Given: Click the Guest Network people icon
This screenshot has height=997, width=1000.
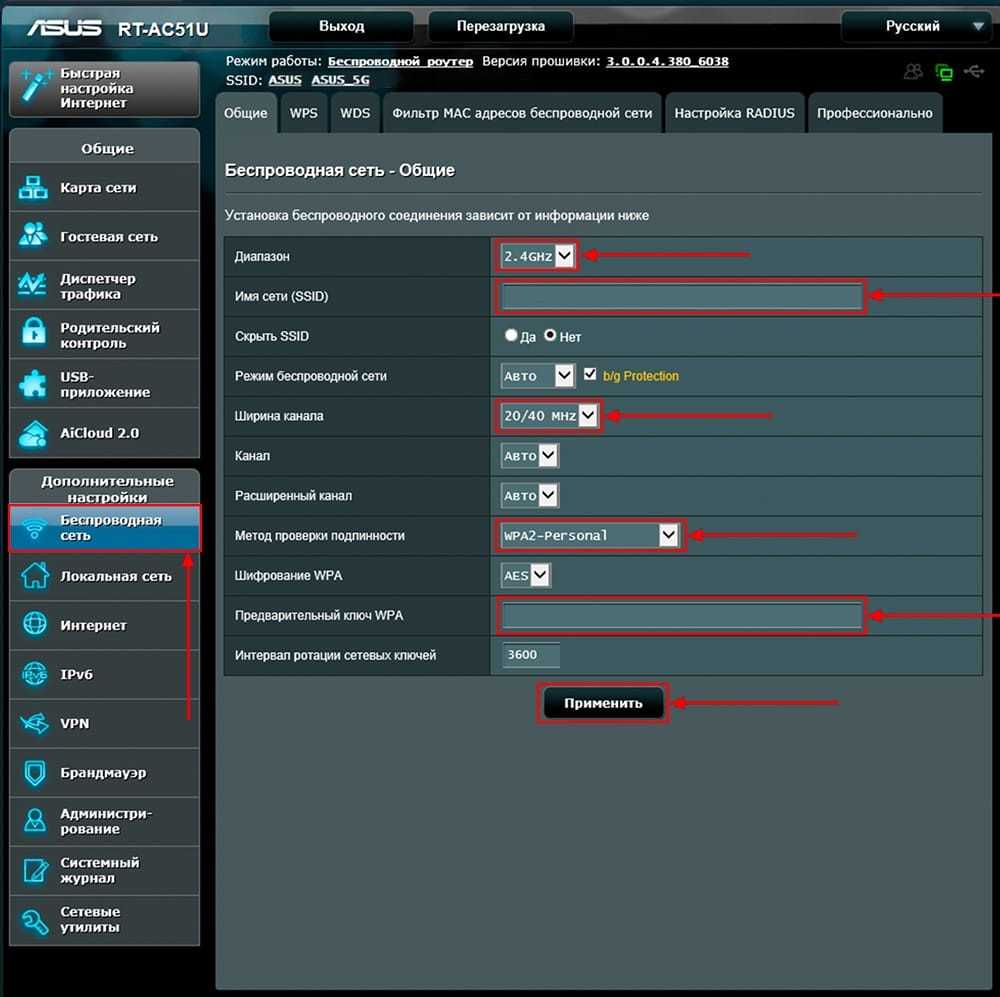Looking at the screenshot, I should (x=35, y=237).
